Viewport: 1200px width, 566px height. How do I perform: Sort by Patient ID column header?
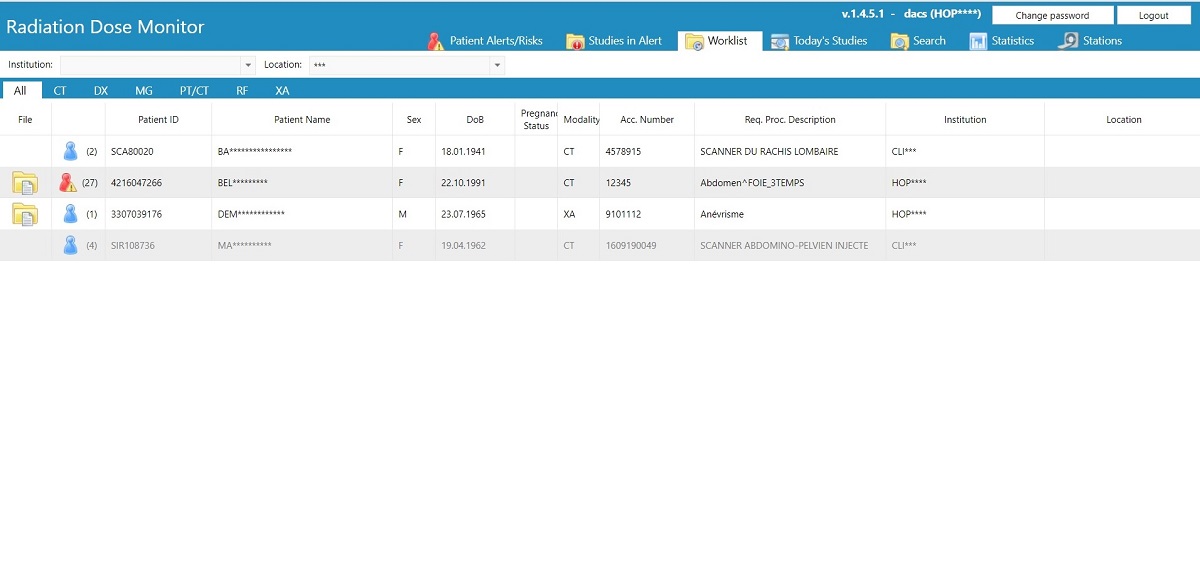pyautogui.click(x=158, y=120)
